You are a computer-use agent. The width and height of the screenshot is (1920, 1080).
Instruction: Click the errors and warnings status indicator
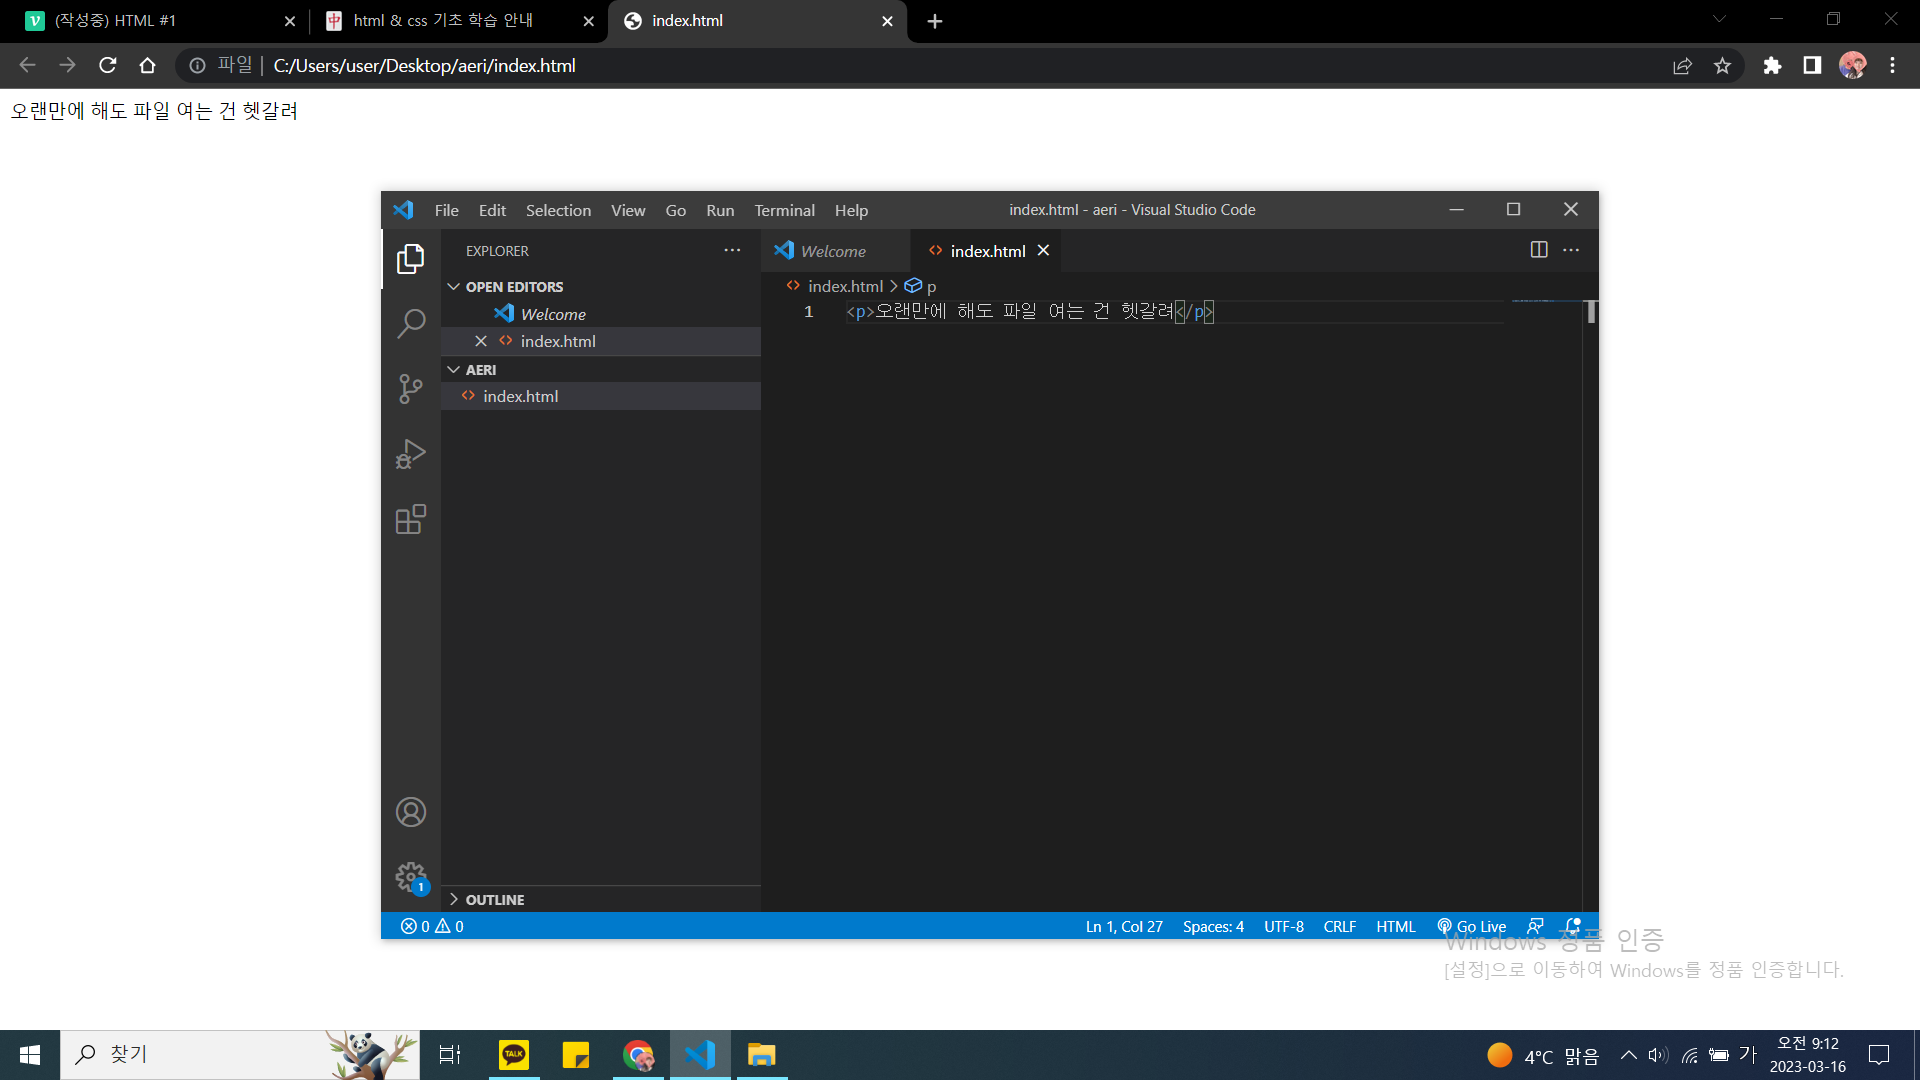pyautogui.click(x=432, y=926)
